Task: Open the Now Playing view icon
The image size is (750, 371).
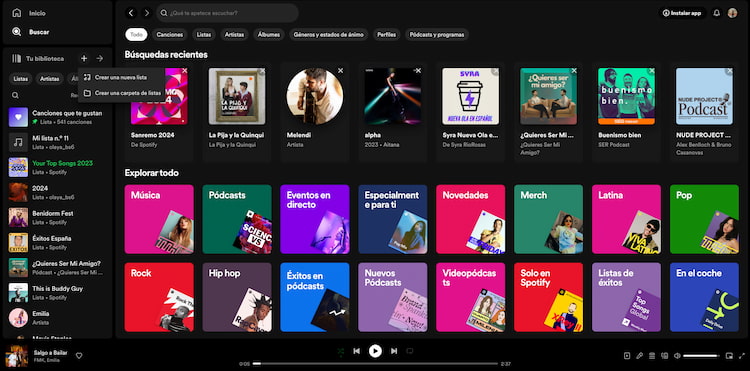Action: click(x=627, y=356)
